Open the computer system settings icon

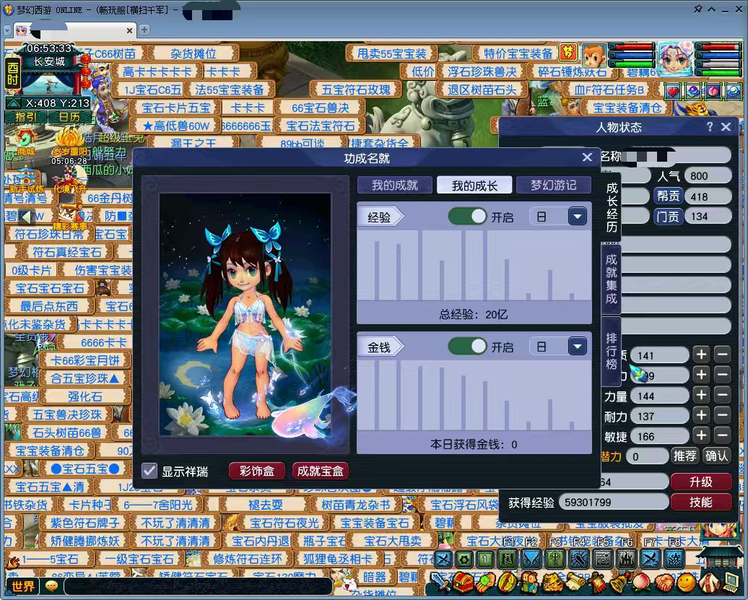pyautogui.click(x=732, y=582)
